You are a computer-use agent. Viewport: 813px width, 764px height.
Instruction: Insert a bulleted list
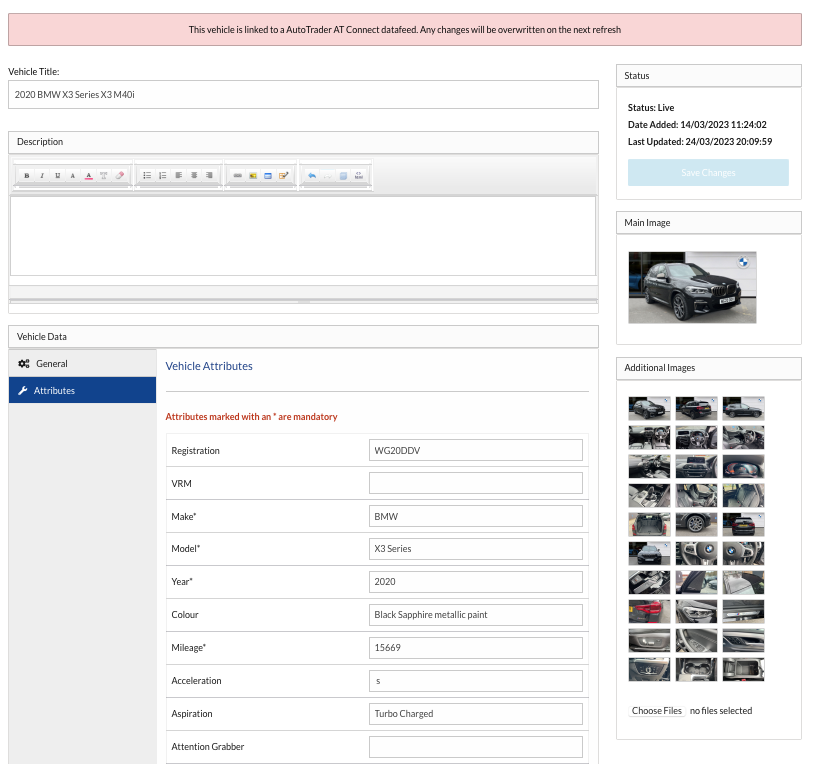(x=147, y=175)
